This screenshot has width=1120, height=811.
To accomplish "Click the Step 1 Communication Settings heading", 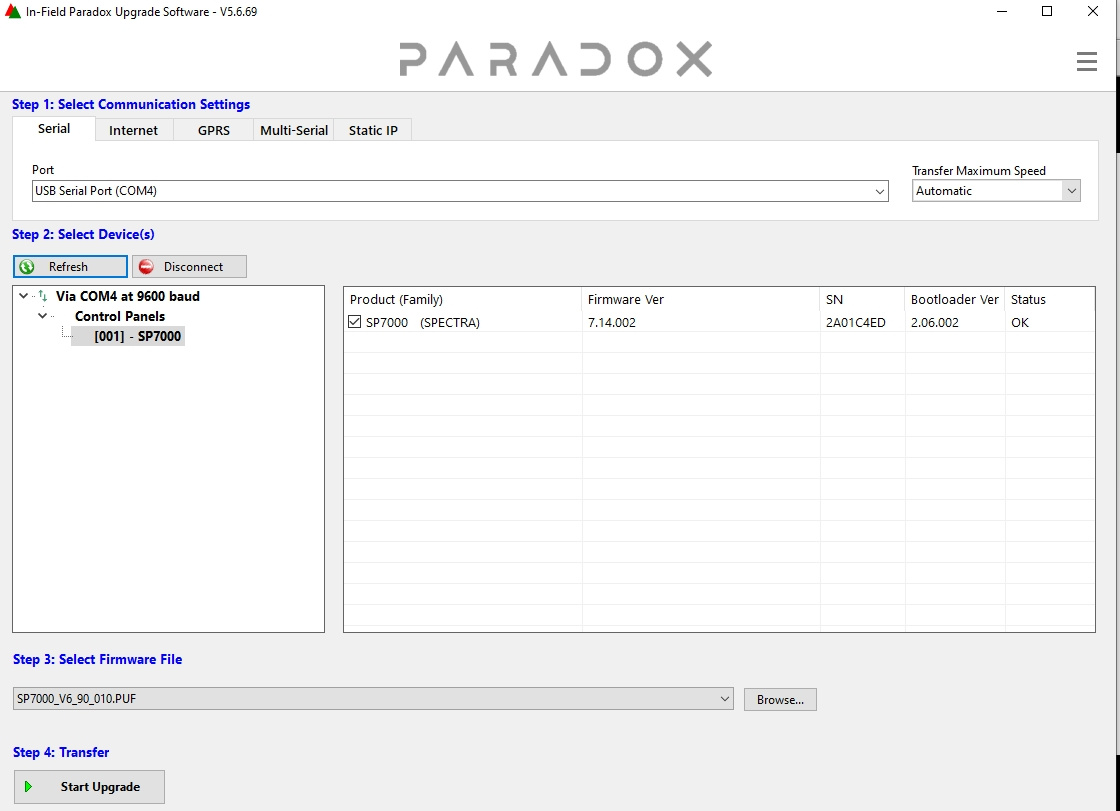I will click(x=130, y=104).
